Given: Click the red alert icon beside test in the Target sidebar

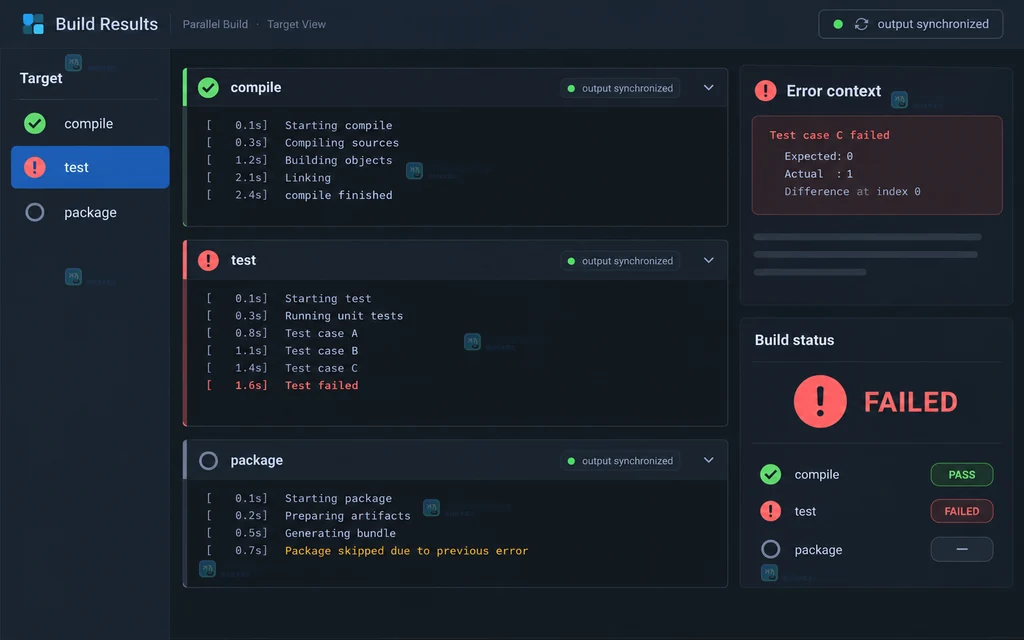Looking at the screenshot, I should (35, 167).
